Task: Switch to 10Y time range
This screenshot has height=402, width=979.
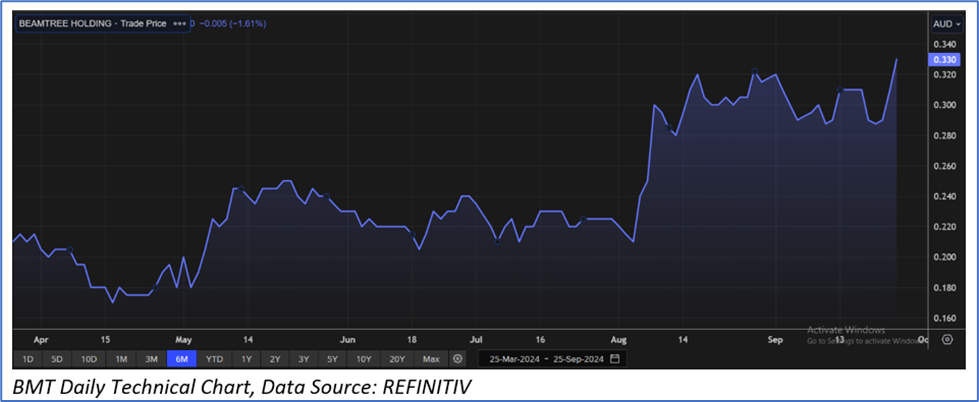Action: (365, 358)
